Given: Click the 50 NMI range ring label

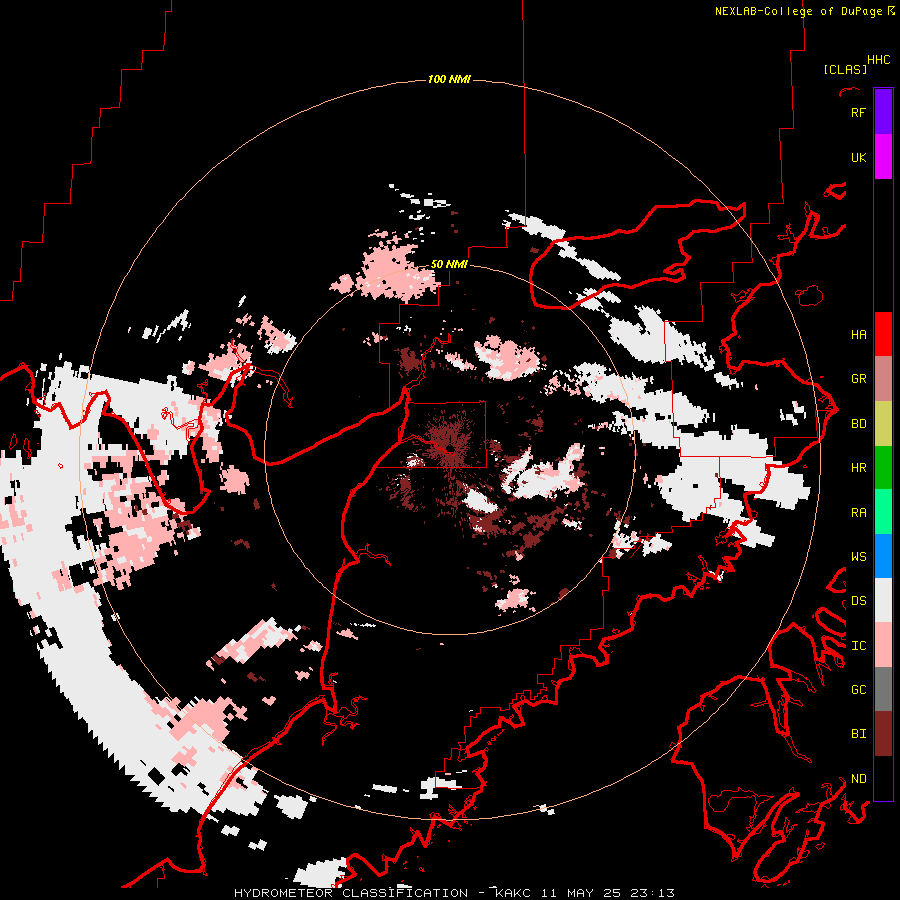Looking at the screenshot, I should click(x=449, y=264).
